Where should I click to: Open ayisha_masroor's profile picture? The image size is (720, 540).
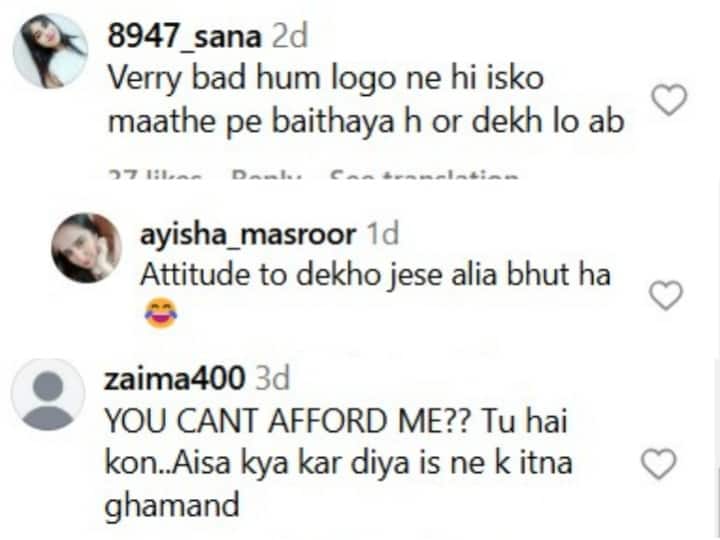click(x=87, y=248)
